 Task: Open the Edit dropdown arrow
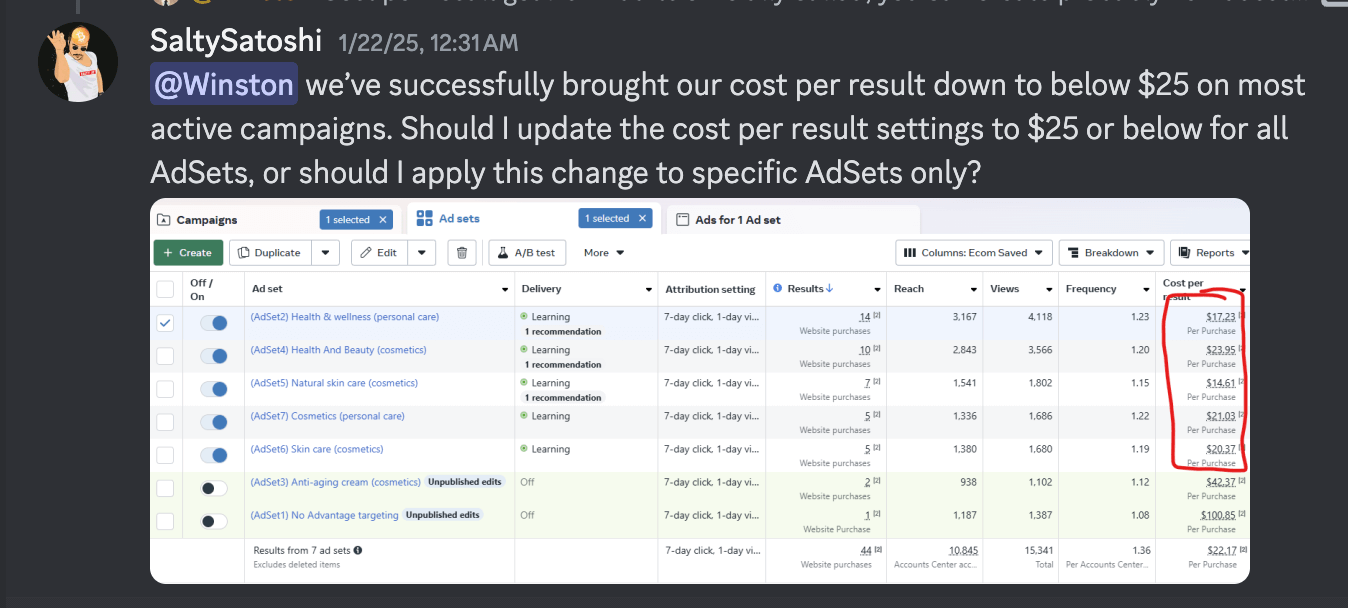[x=423, y=253]
